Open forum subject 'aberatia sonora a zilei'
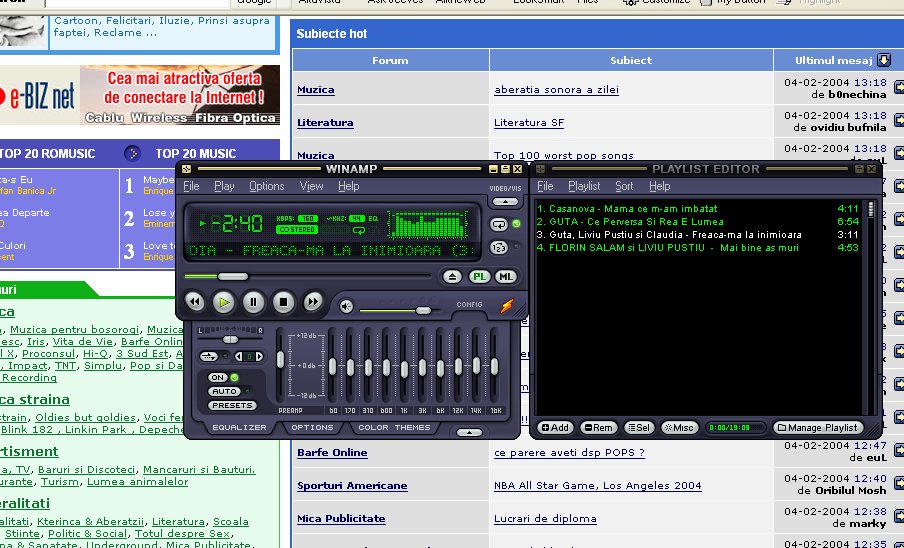Viewport: 904px width, 548px height. point(556,90)
